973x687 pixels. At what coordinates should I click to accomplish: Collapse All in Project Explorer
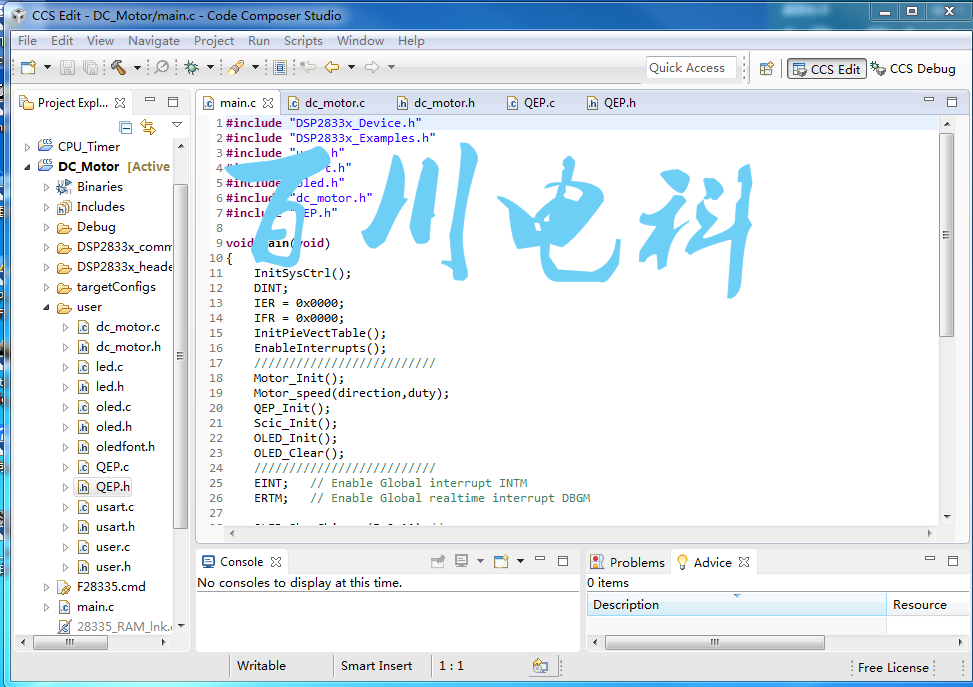(x=125, y=127)
